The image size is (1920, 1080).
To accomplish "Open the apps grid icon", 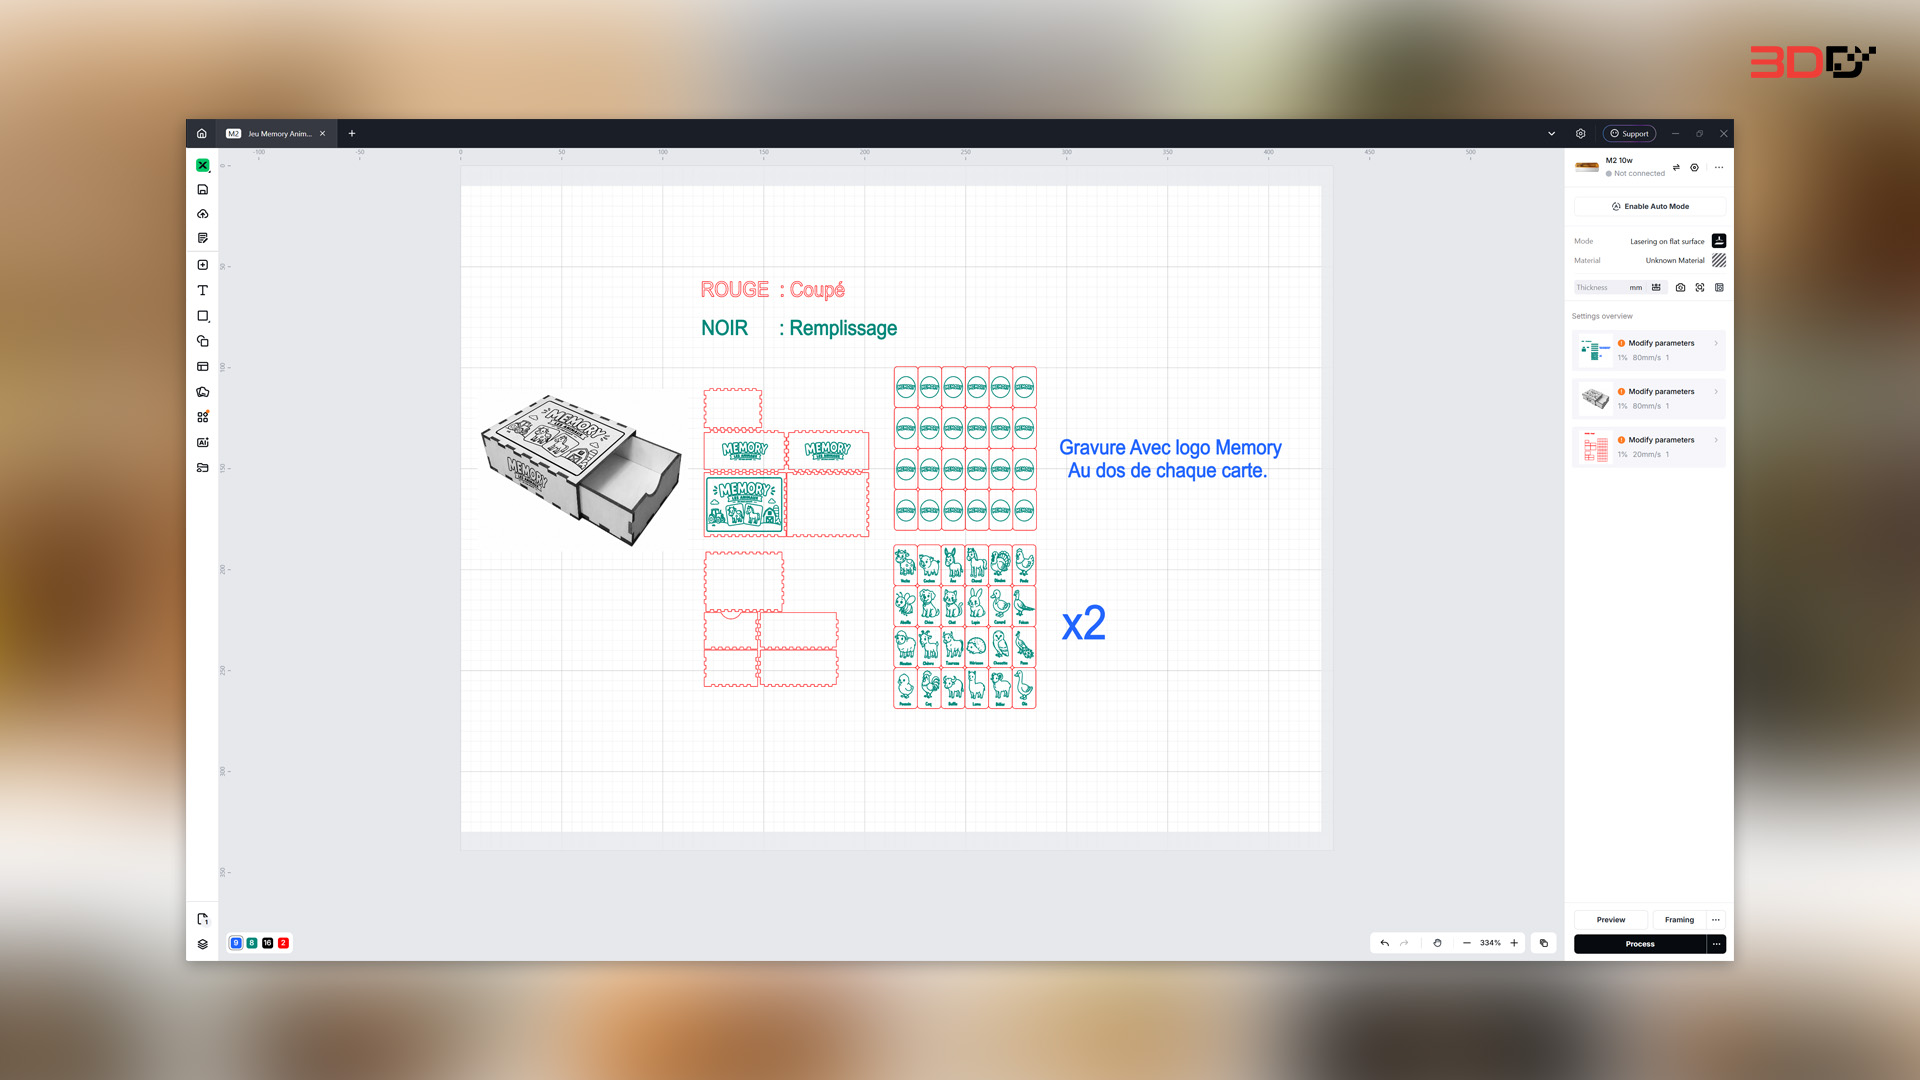I will (203, 417).
